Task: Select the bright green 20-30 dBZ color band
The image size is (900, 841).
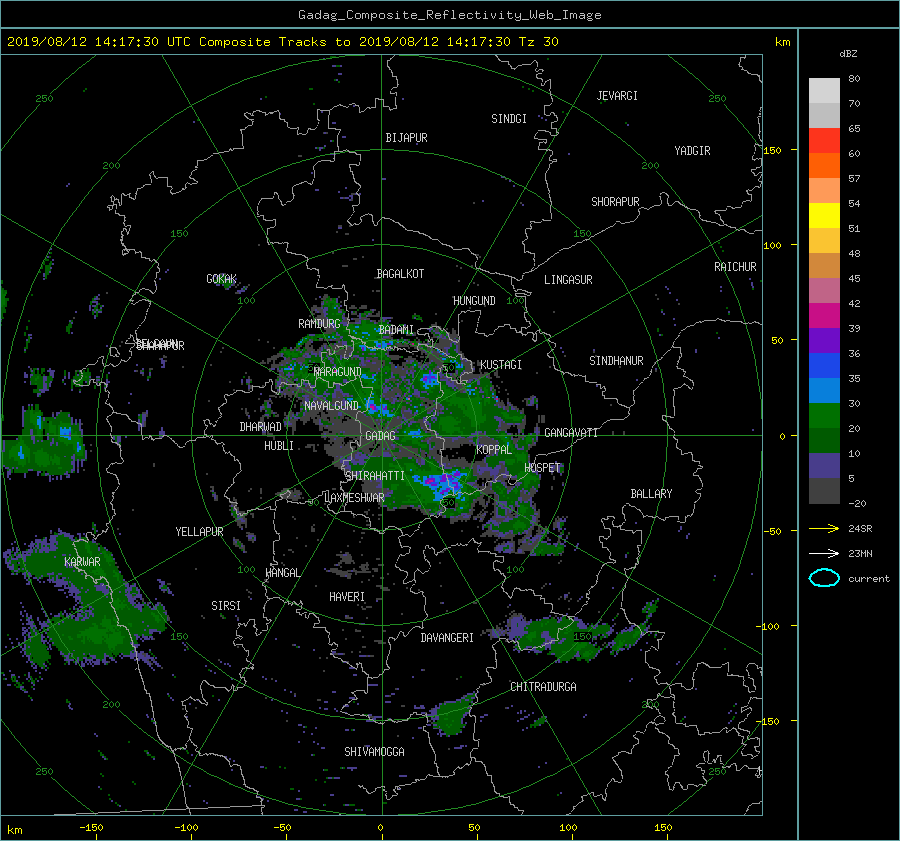Action: point(824,416)
